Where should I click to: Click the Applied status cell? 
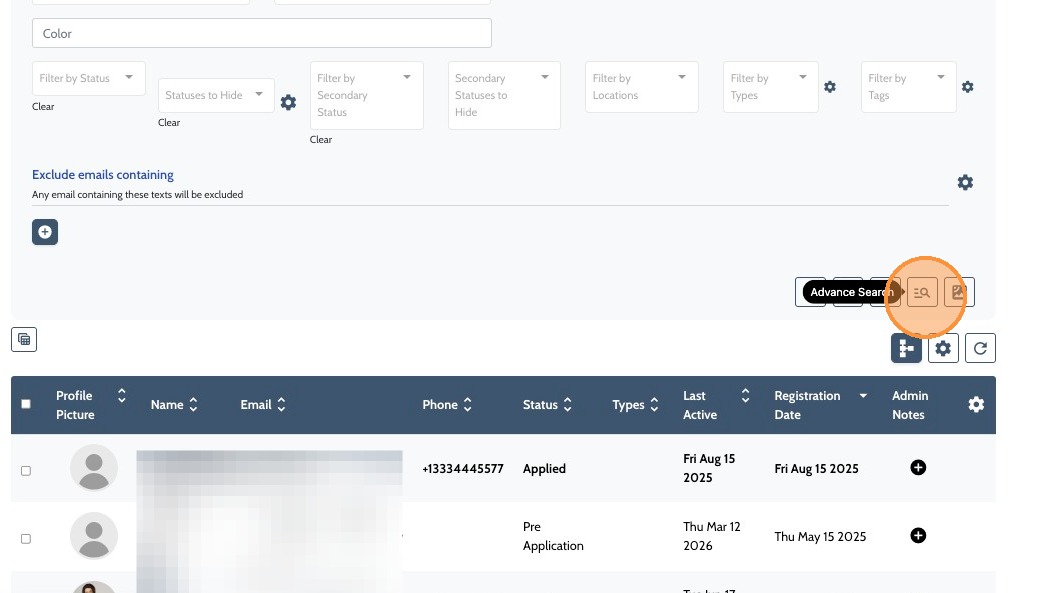coord(544,468)
